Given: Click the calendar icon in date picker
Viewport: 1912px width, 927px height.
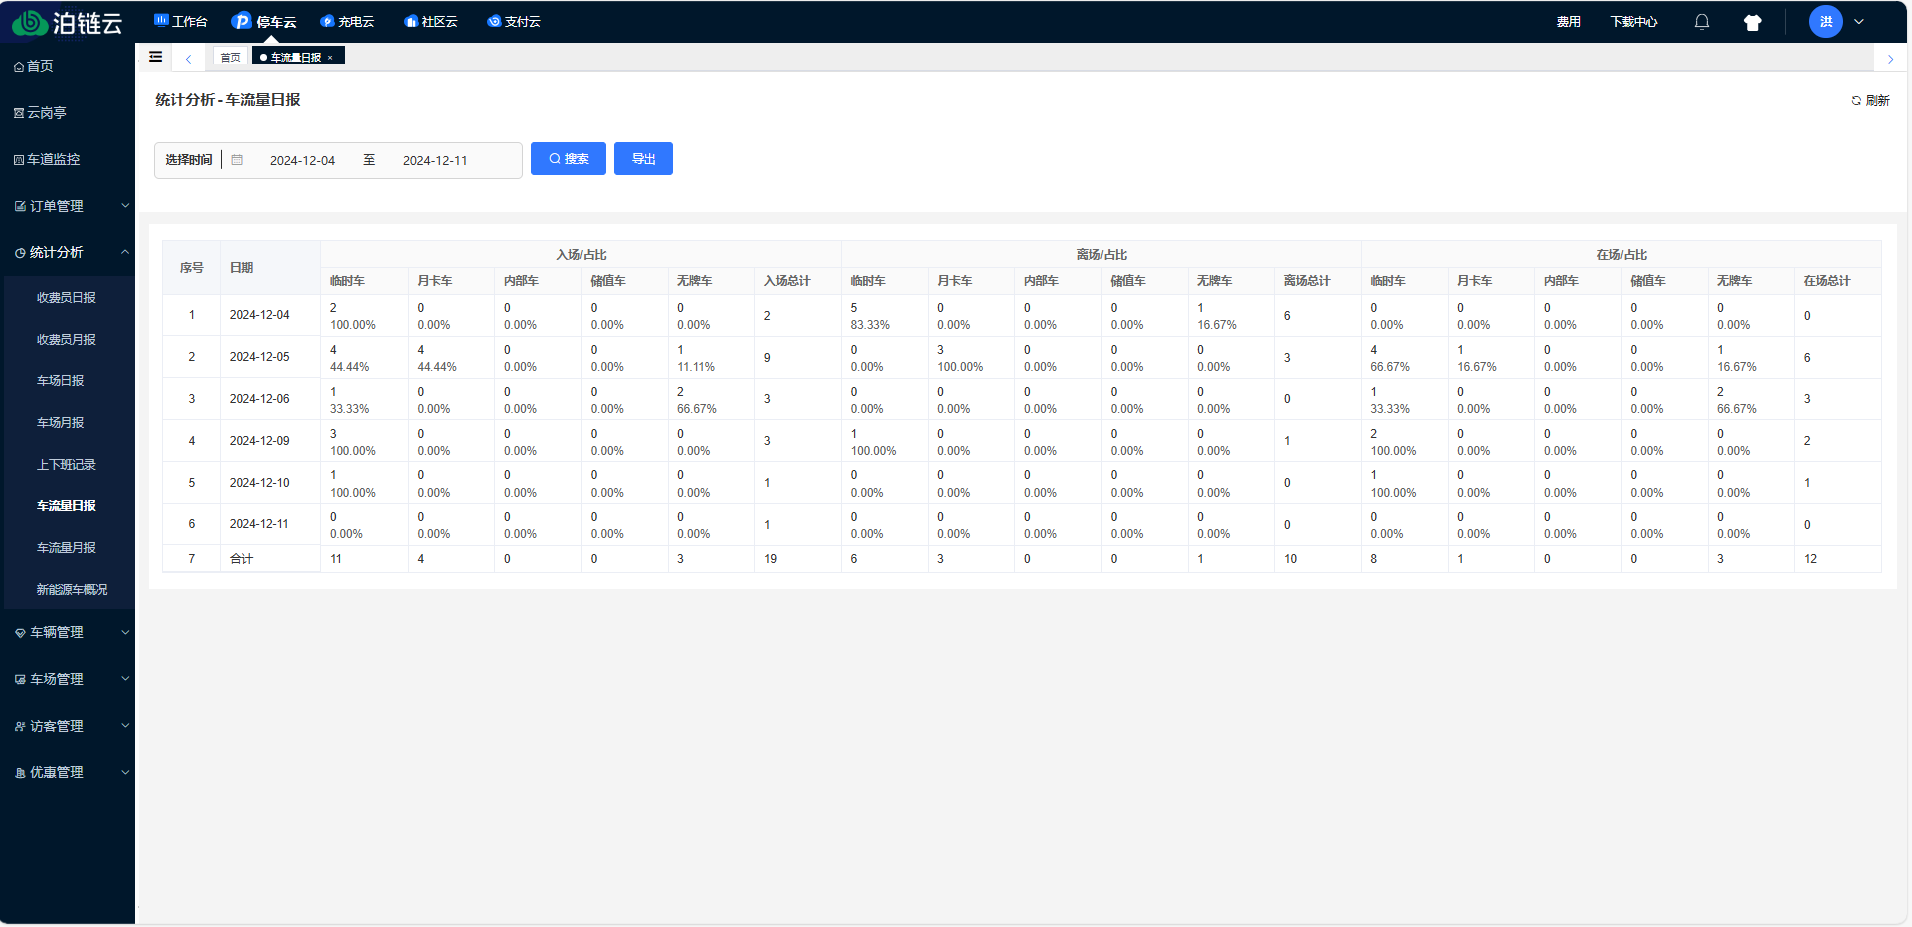Looking at the screenshot, I should coord(237,160).
